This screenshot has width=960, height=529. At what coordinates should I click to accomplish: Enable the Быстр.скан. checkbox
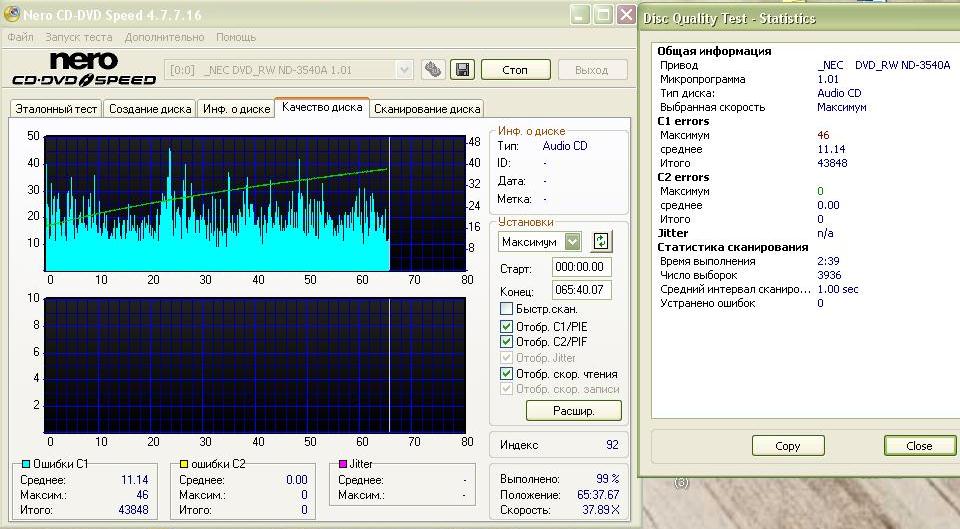point(507,309)
